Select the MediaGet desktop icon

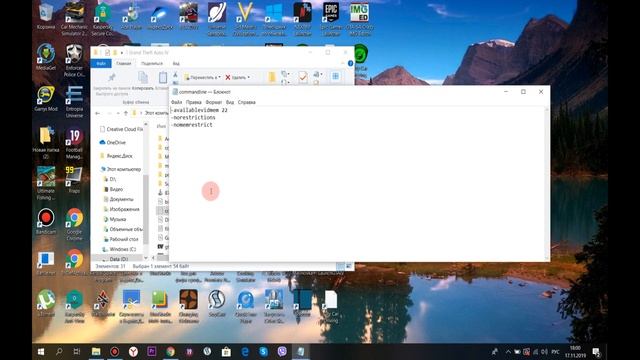(x=46, y=57)
